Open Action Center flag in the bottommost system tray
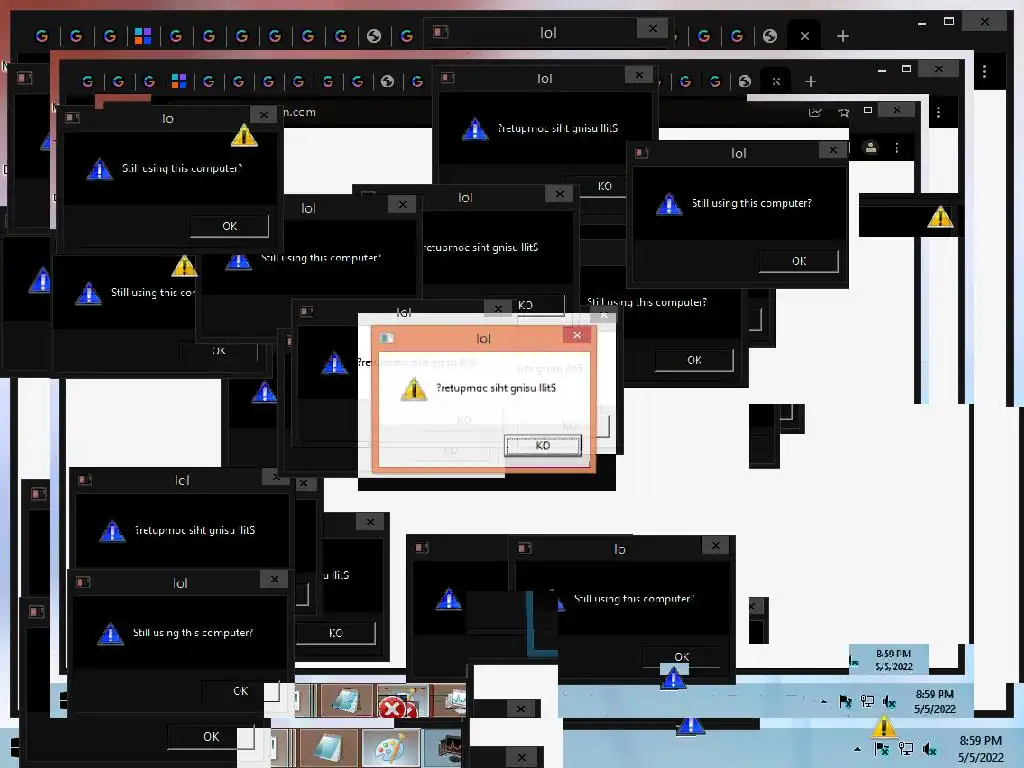1024x768 pixels. tap(882, 749)
